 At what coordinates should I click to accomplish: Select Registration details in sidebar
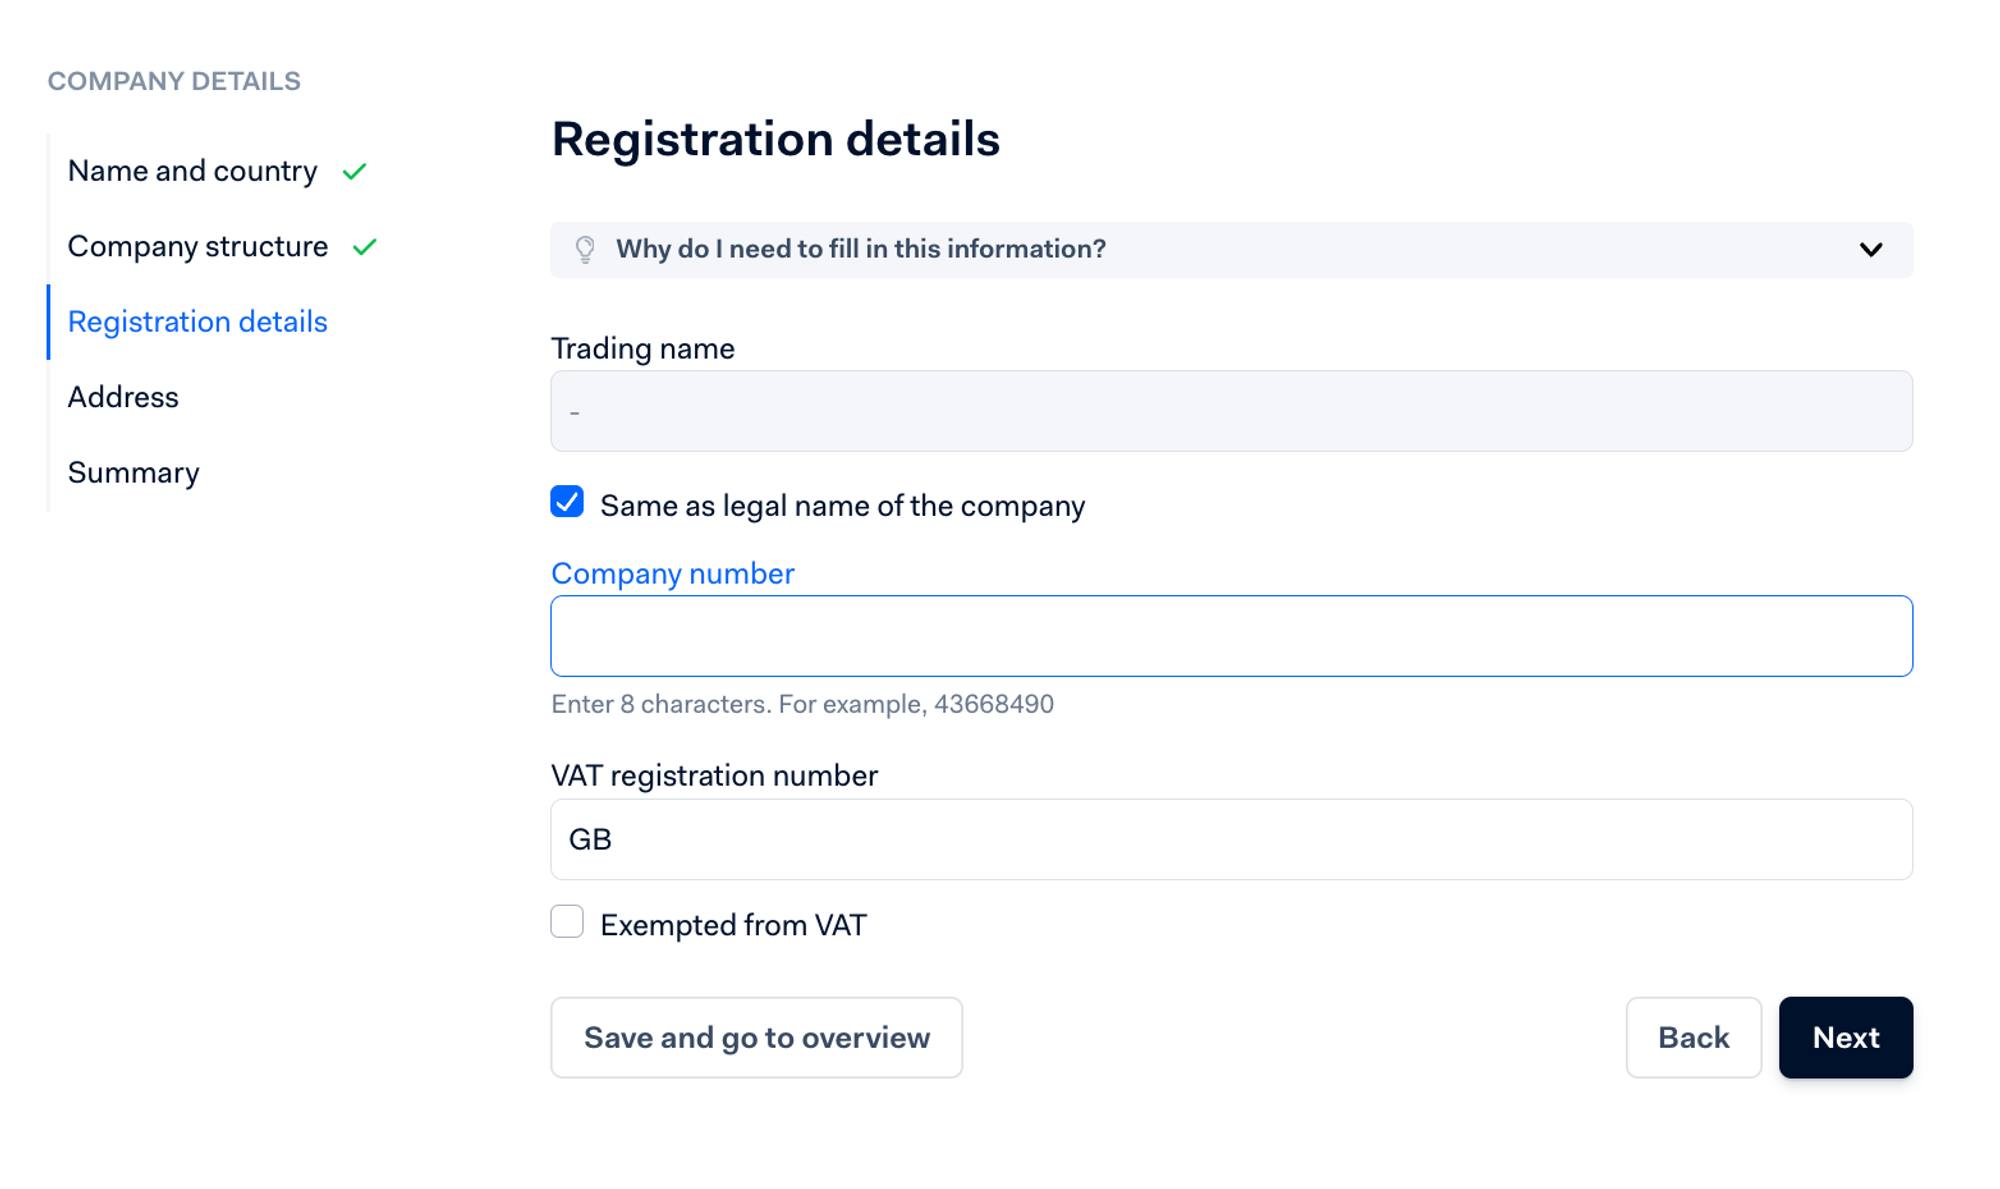[197, 322]
